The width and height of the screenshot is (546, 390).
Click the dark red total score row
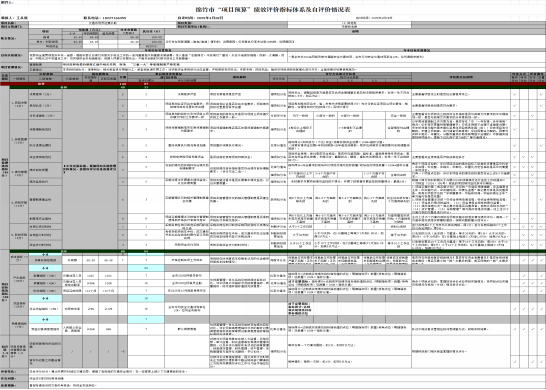coord(273,84)
